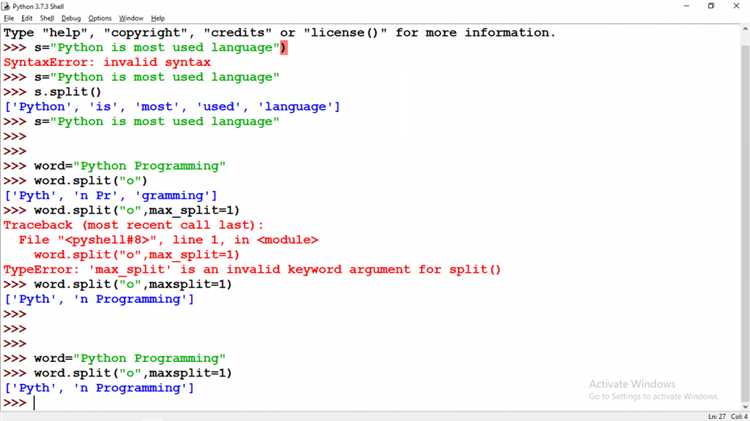Click the scrollbar up arrow

click(745, 30)
